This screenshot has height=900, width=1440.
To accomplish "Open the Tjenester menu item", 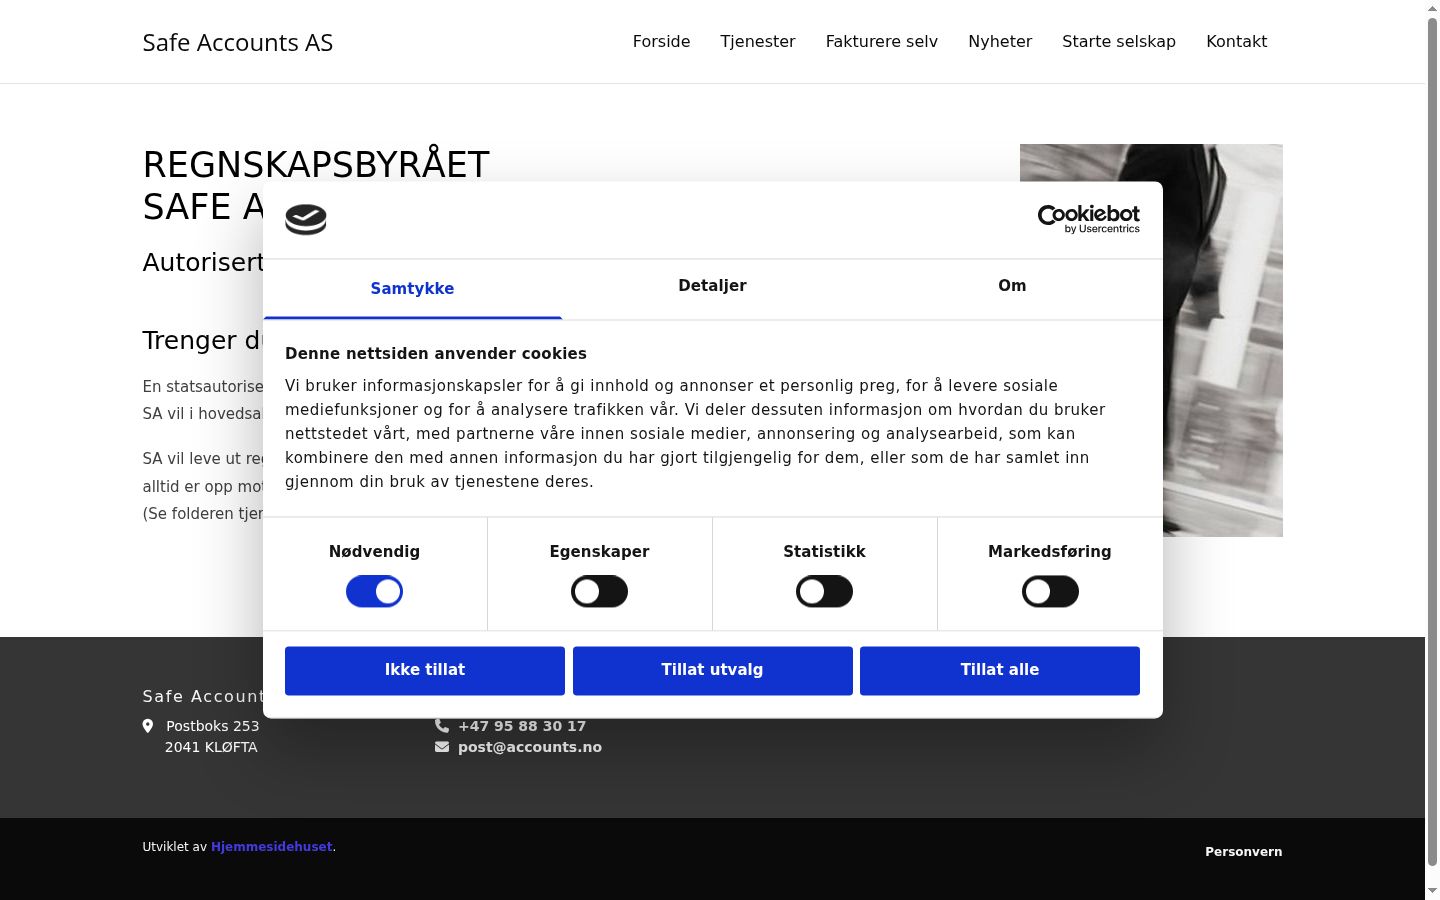I will [x=758, y=42].
